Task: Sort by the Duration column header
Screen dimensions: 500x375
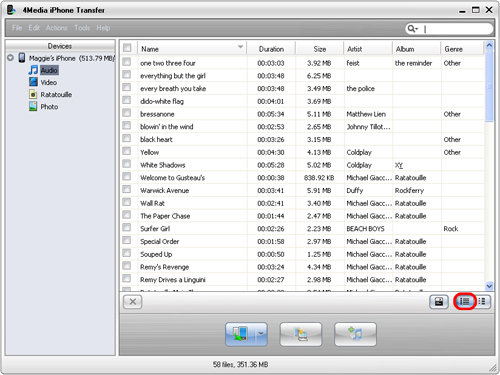Action: (271, 49)
